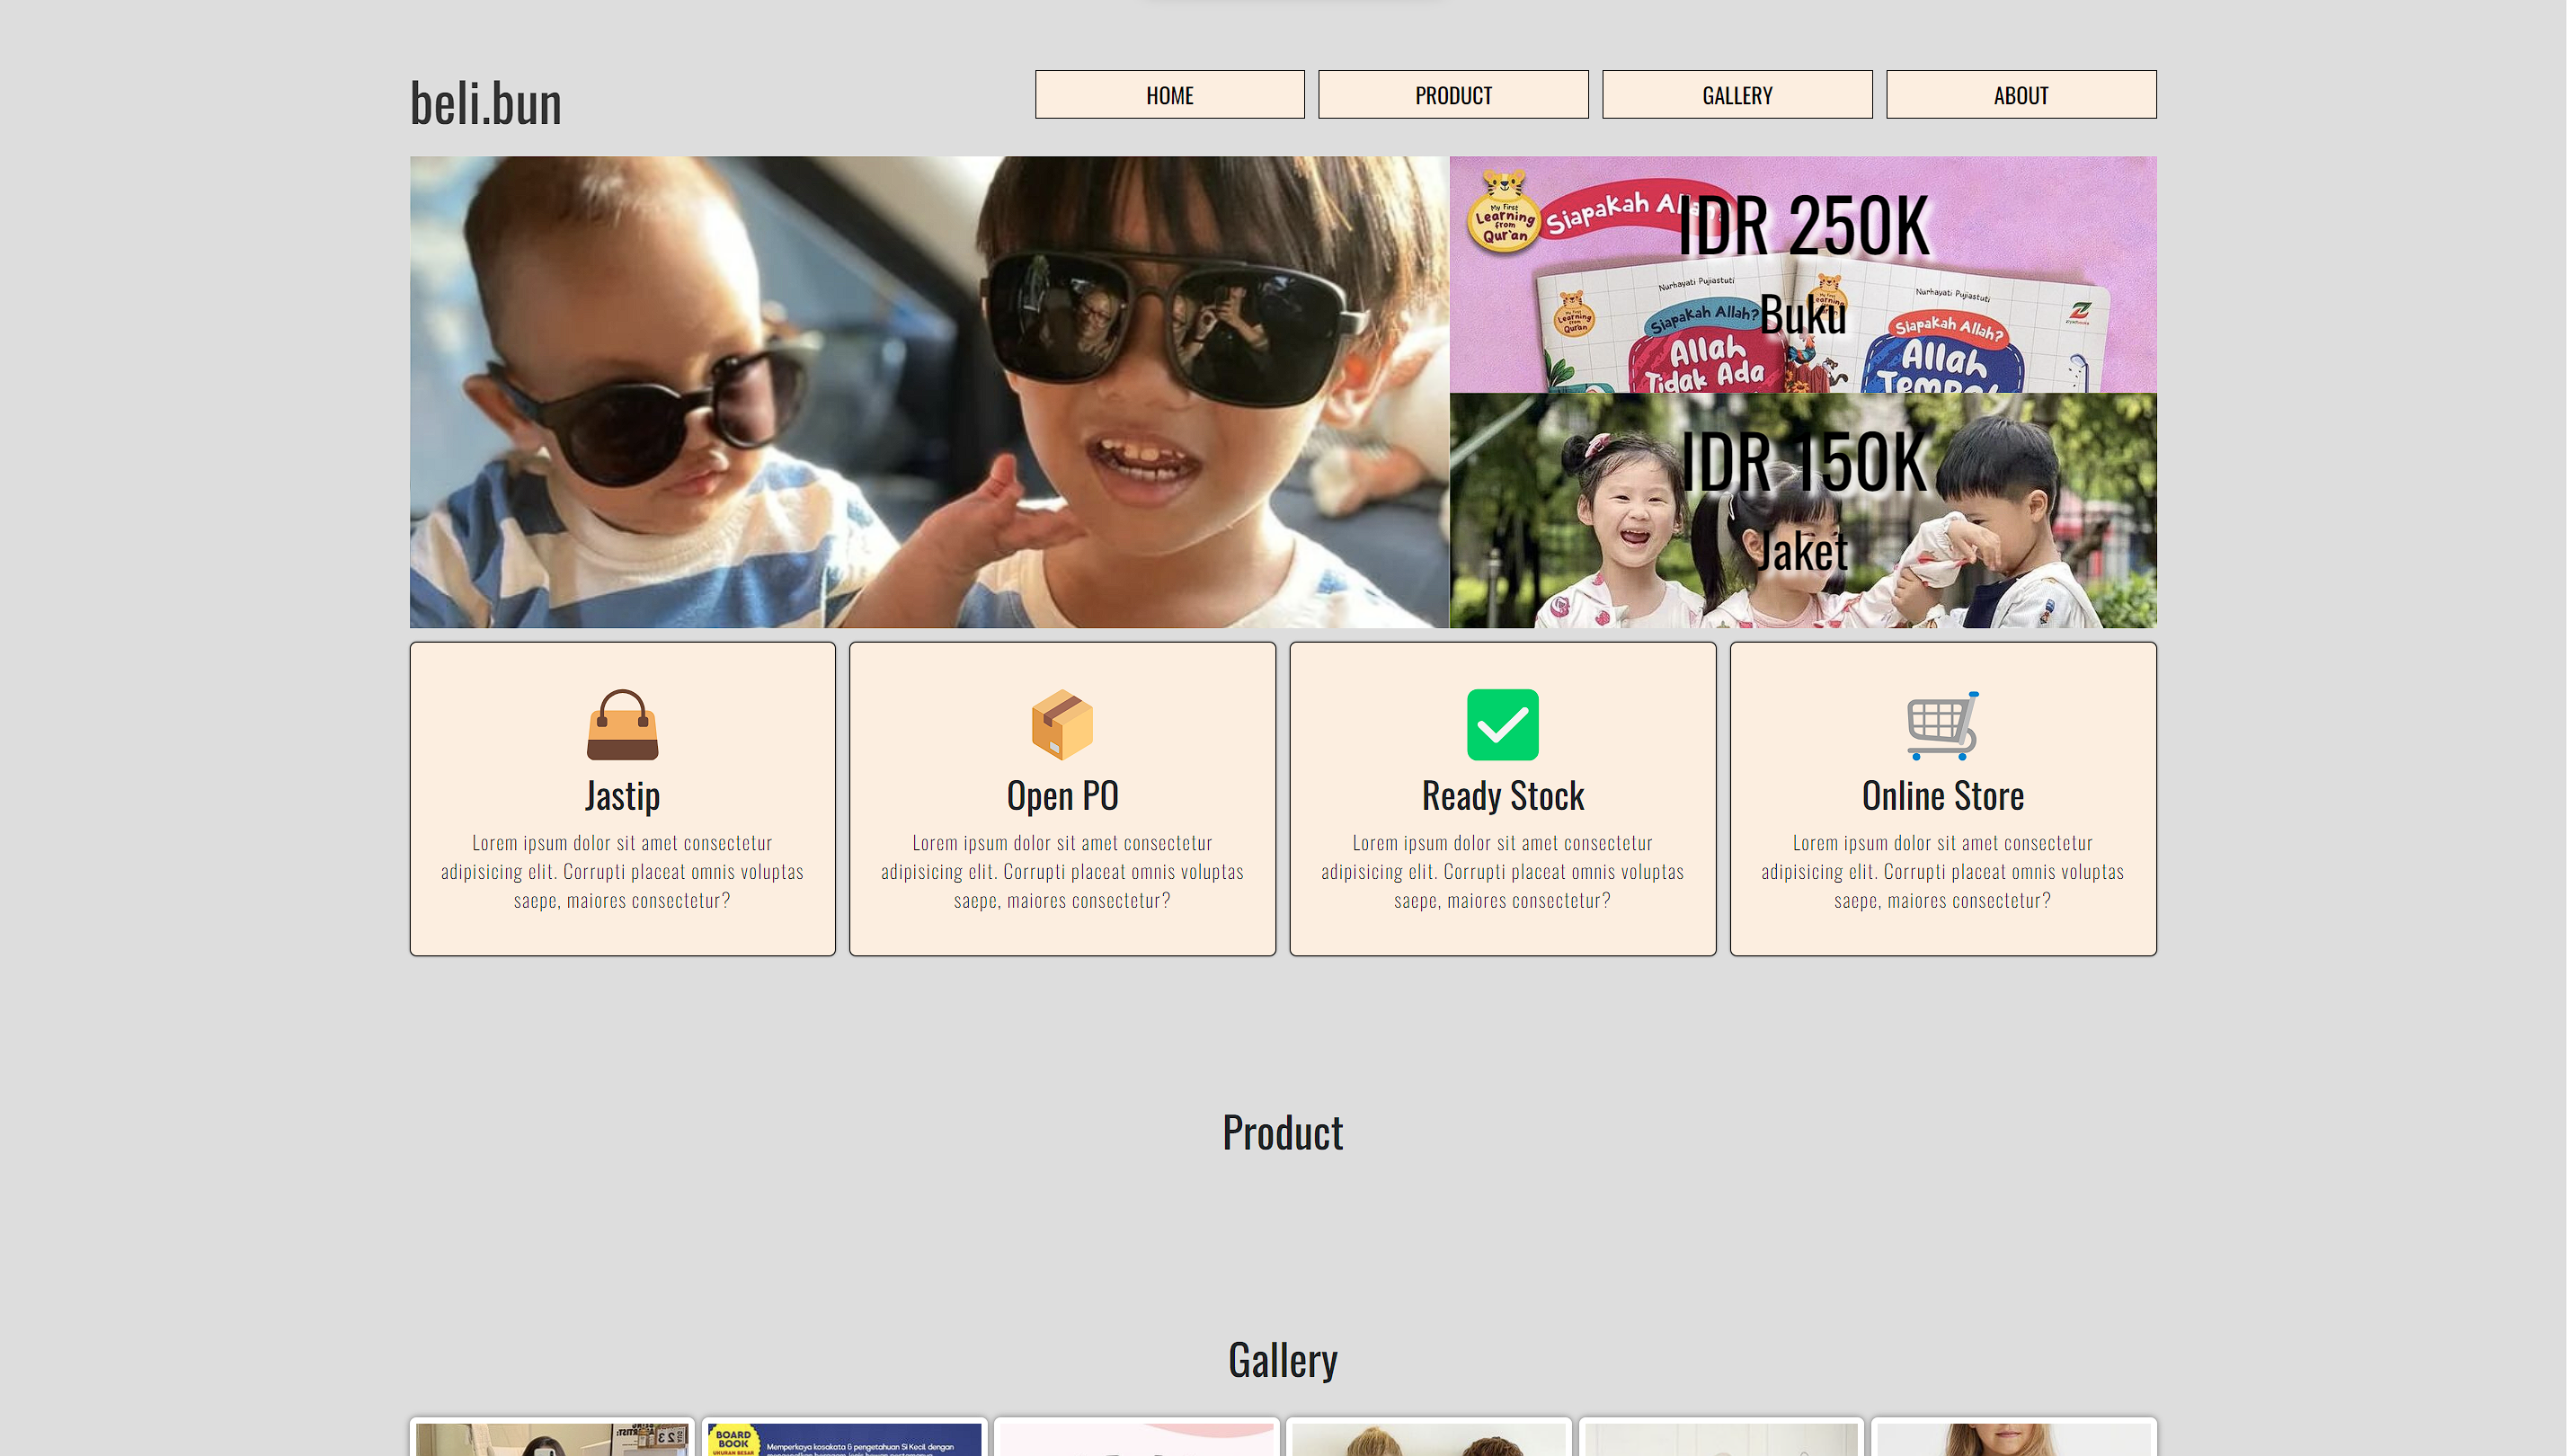This screenshot has height=1456, width=2567.
Task: Click the green checkmark icon above Ready Stock
Action: 1502,725
